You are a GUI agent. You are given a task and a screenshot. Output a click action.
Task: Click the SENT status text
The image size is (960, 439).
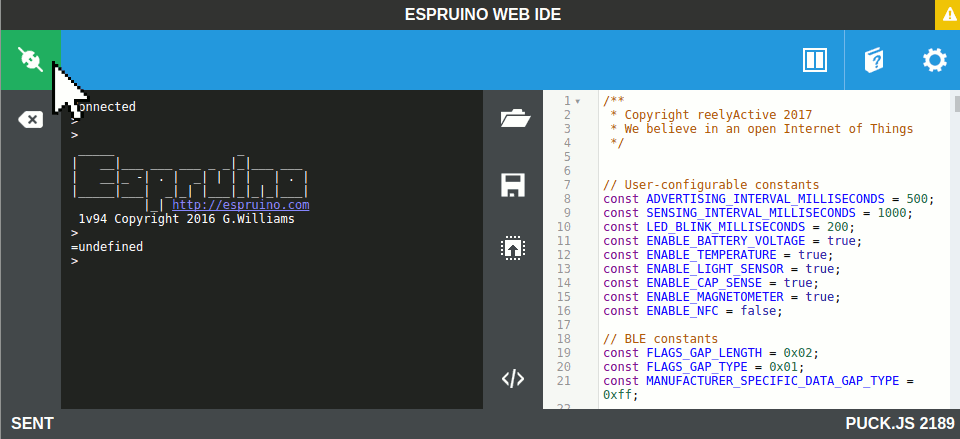coord(32,423)
